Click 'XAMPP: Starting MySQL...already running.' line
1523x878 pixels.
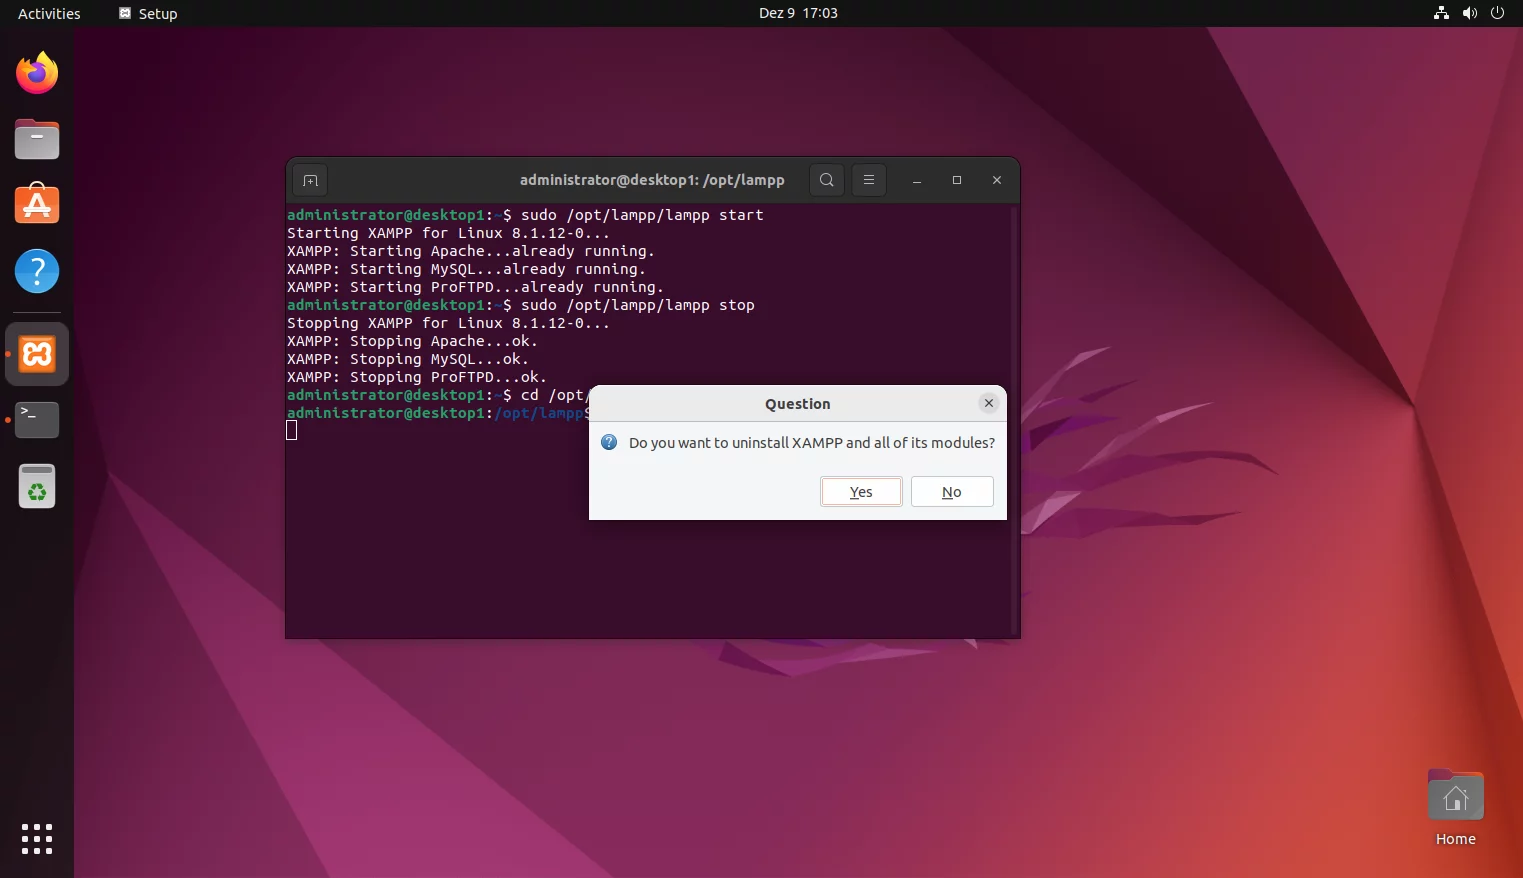466,269
